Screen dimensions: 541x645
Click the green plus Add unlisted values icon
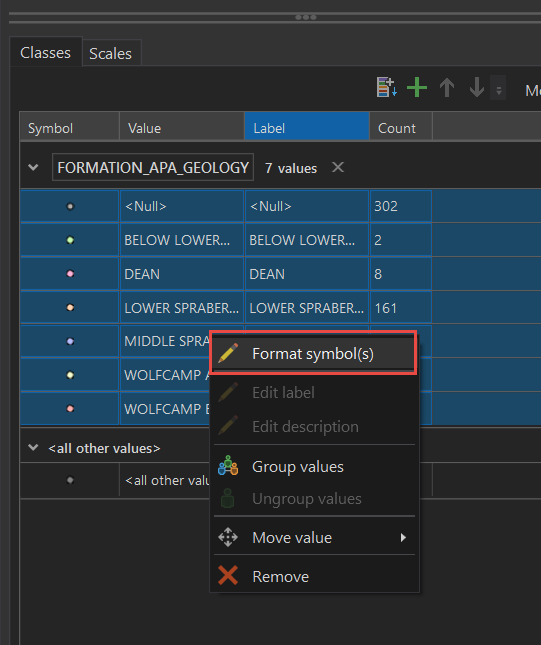[417, 87]
